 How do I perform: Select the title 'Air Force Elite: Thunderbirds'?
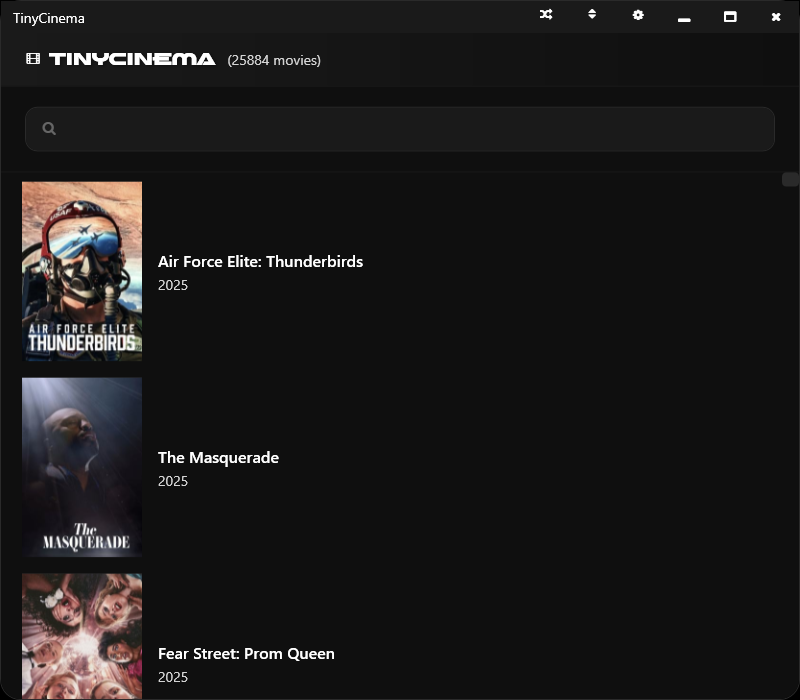(260, 262)
